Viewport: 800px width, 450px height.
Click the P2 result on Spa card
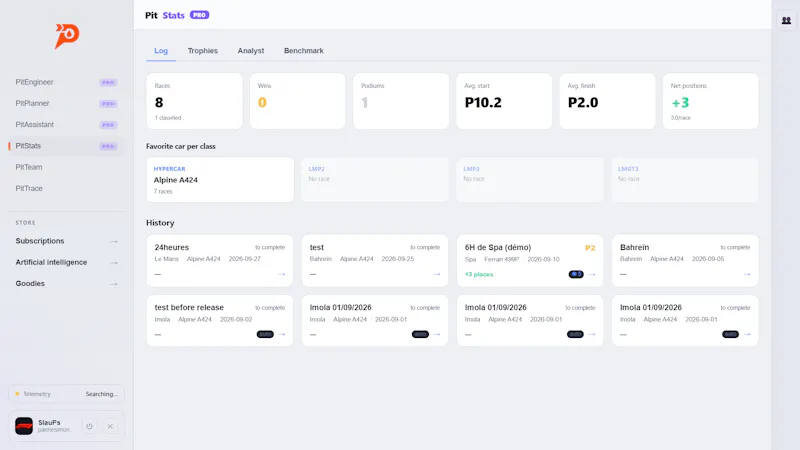tap(590, 248)
